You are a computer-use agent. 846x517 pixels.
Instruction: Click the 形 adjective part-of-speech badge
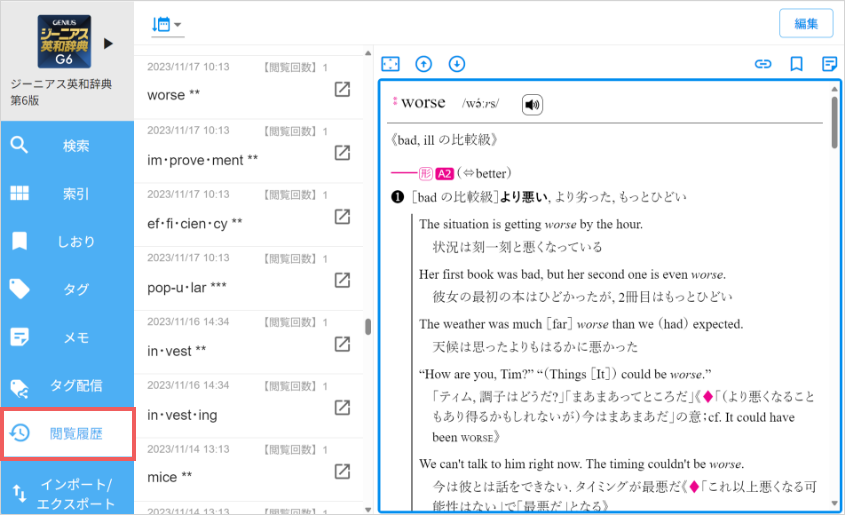tap(426, 174)
